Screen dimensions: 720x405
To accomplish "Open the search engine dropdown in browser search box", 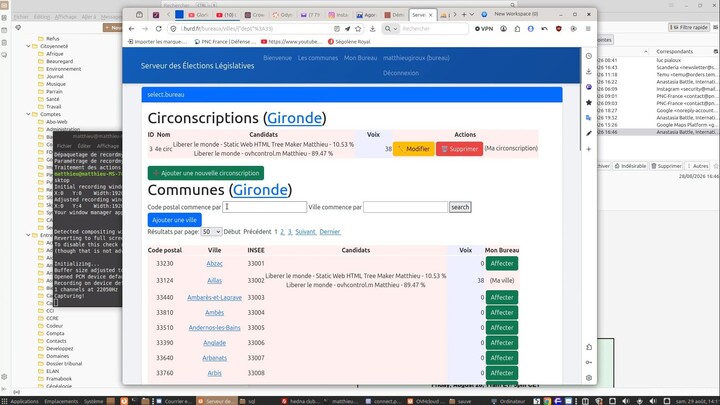I will click(x=391, y=28).
